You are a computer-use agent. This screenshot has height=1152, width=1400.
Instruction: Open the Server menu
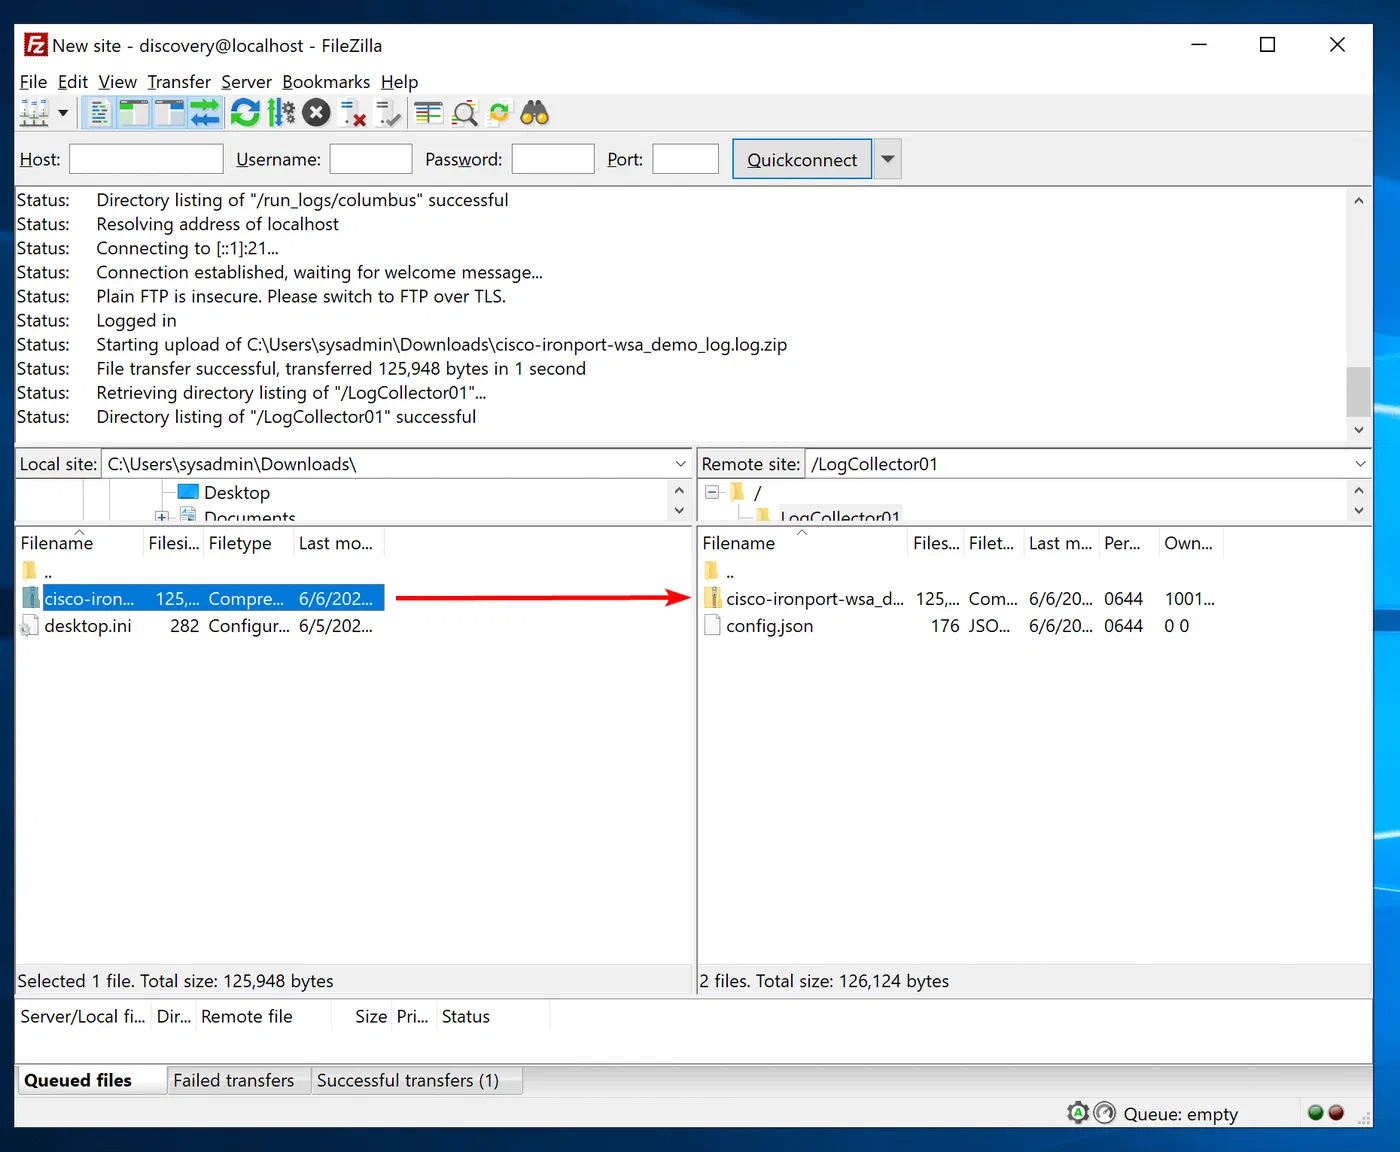pyautogui.click(x=246, y=82)
